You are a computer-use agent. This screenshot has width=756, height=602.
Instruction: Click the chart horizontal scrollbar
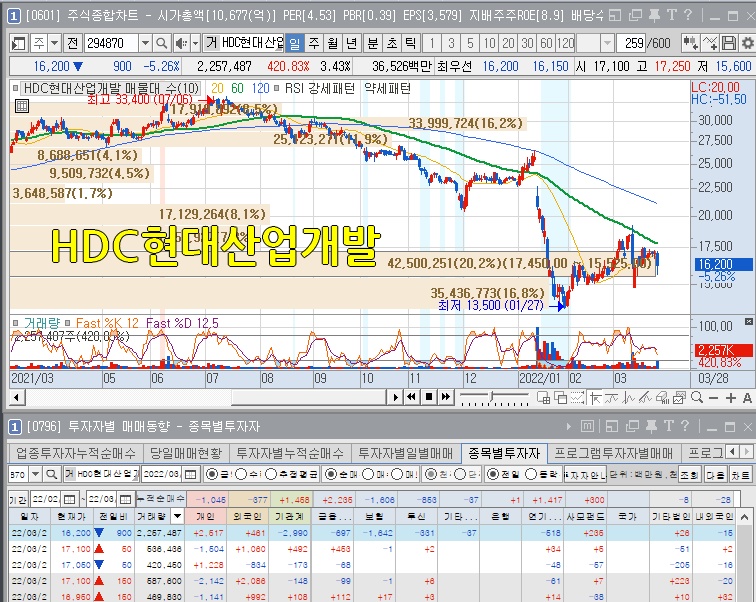[206, 398]
